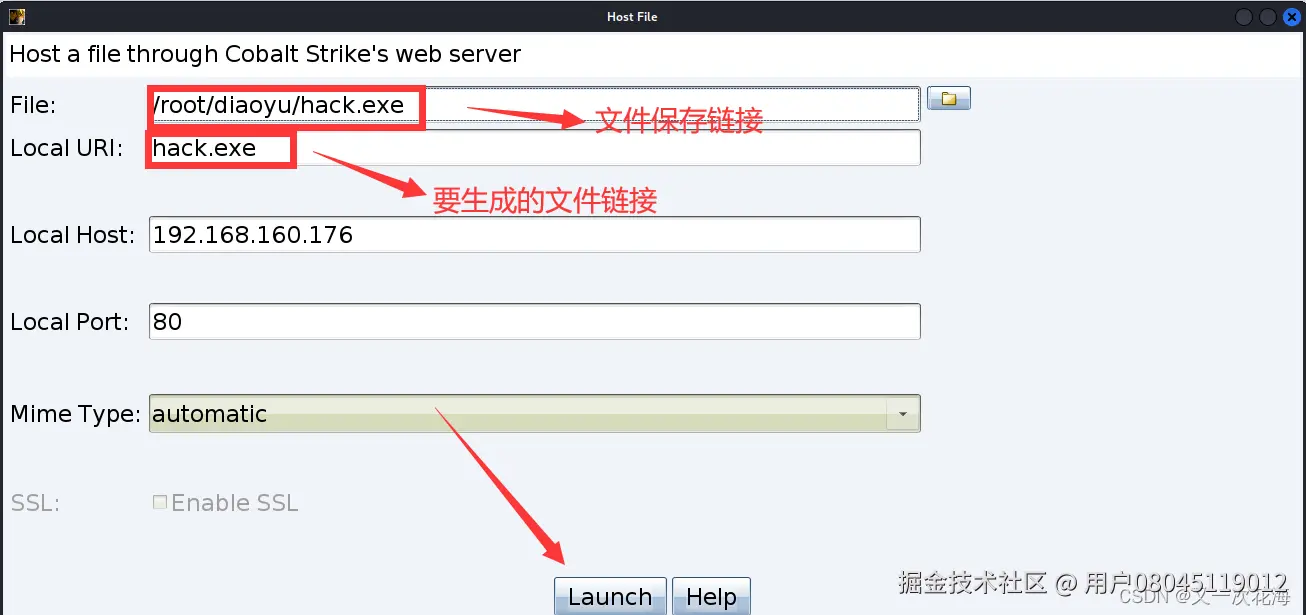This screenshot has width=1306, height=615.
Task: Edit the Local Host address field
Action: click(534, 235)
